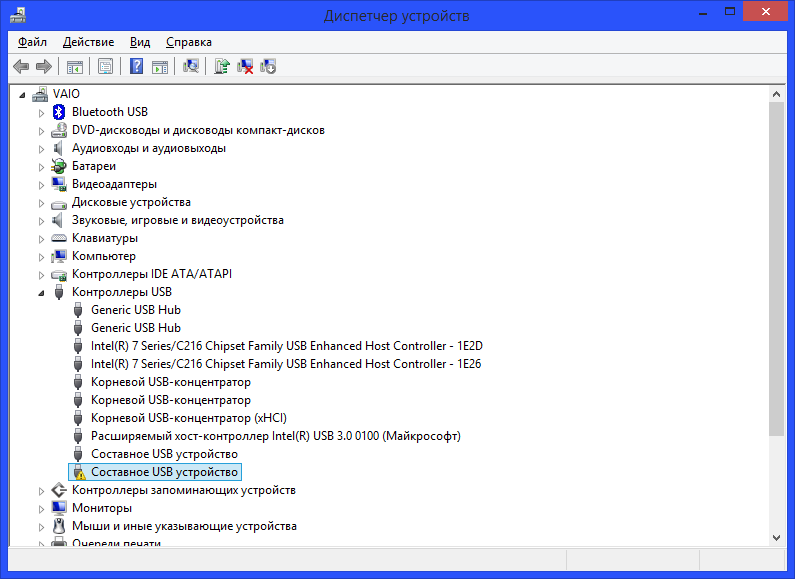
Task: Expand the Батареи node
Action: [41, 167]
